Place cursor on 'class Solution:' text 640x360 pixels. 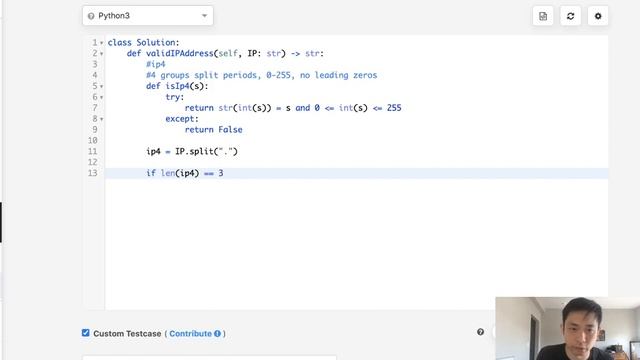143,42
